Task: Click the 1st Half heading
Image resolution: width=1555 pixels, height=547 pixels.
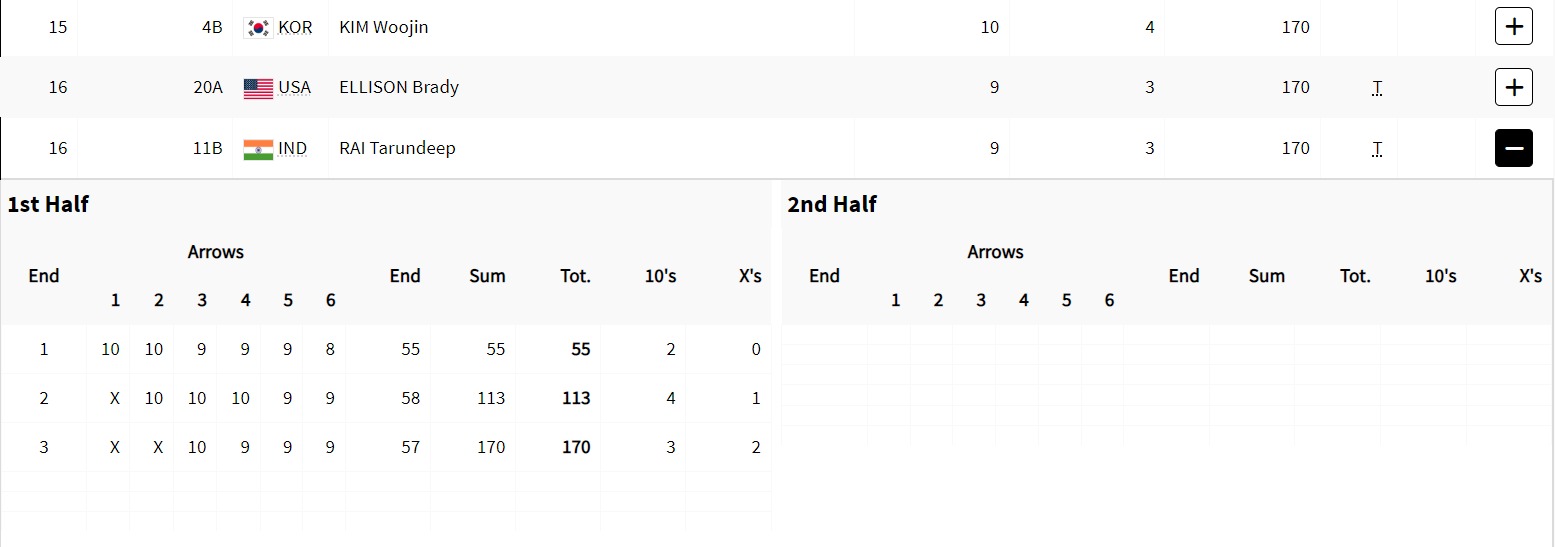Action: point(48,204)
